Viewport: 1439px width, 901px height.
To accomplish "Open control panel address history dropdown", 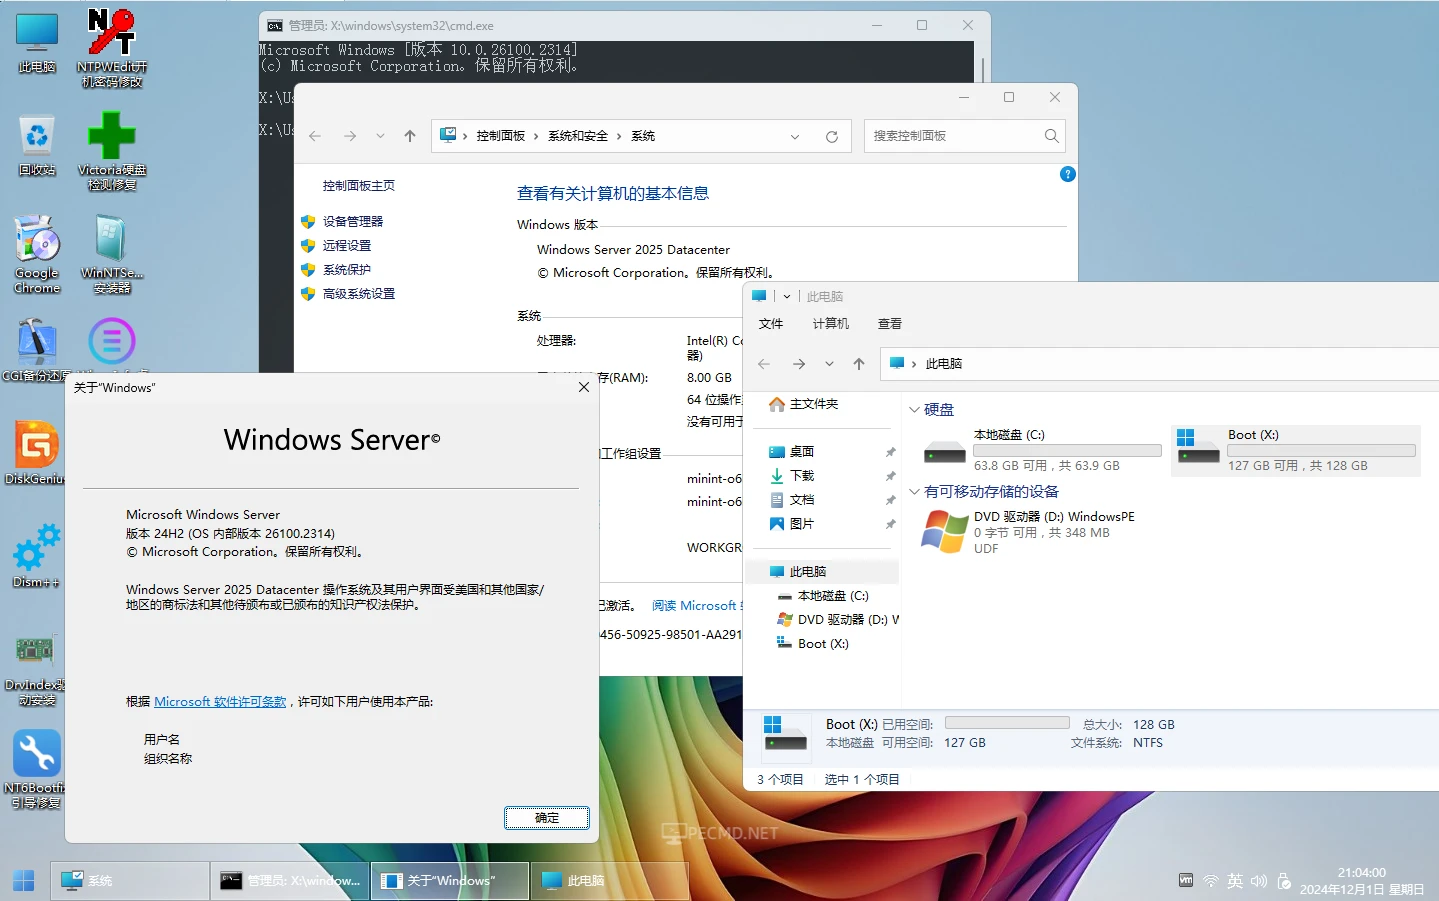I will [795, 136].
